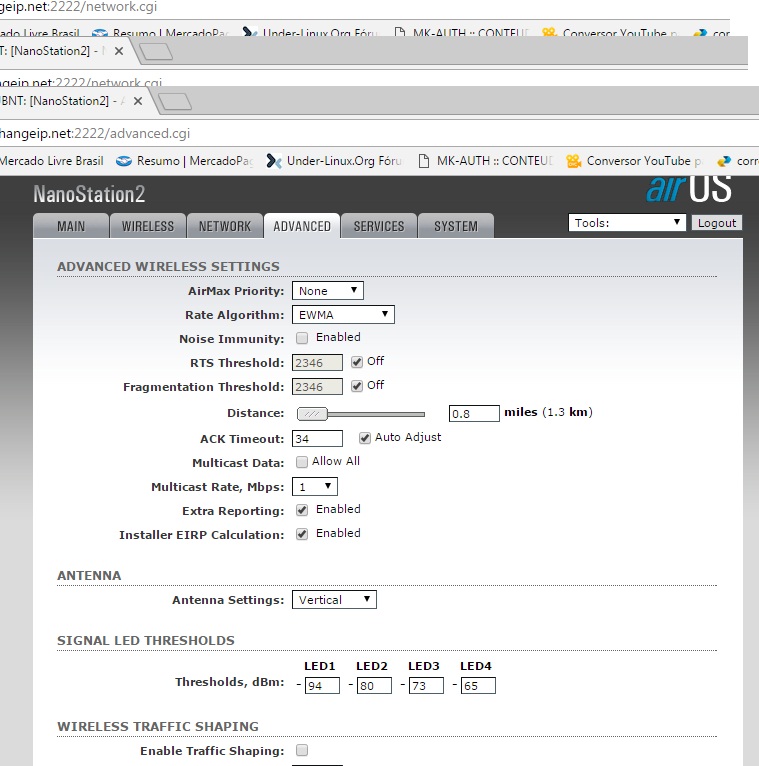Click the NanoStation2 title text
This screenshot has width=759, height=766.
pyautogui.click(x=89, y=194)
